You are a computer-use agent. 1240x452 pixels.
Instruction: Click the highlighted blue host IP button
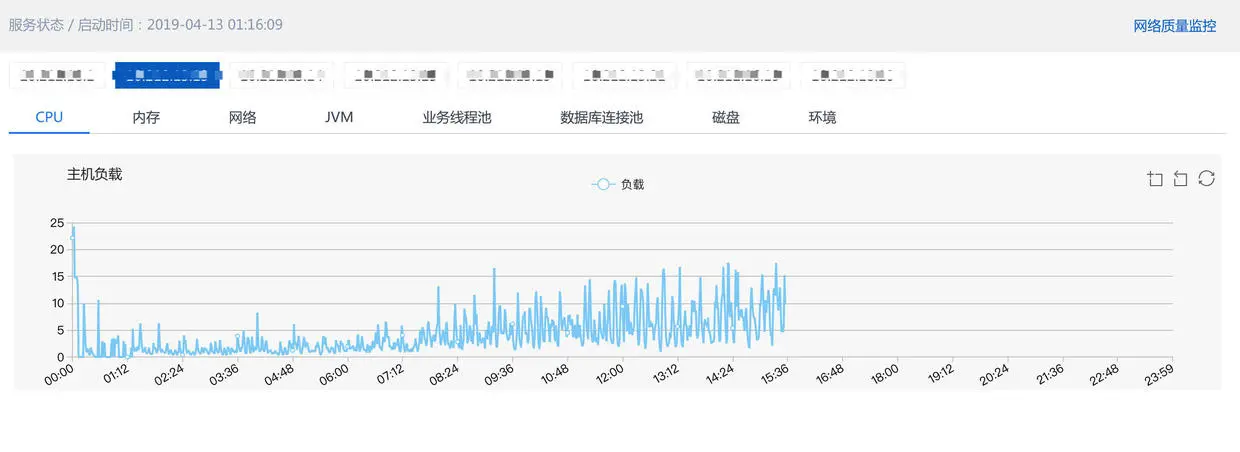(x=166, y=75)
